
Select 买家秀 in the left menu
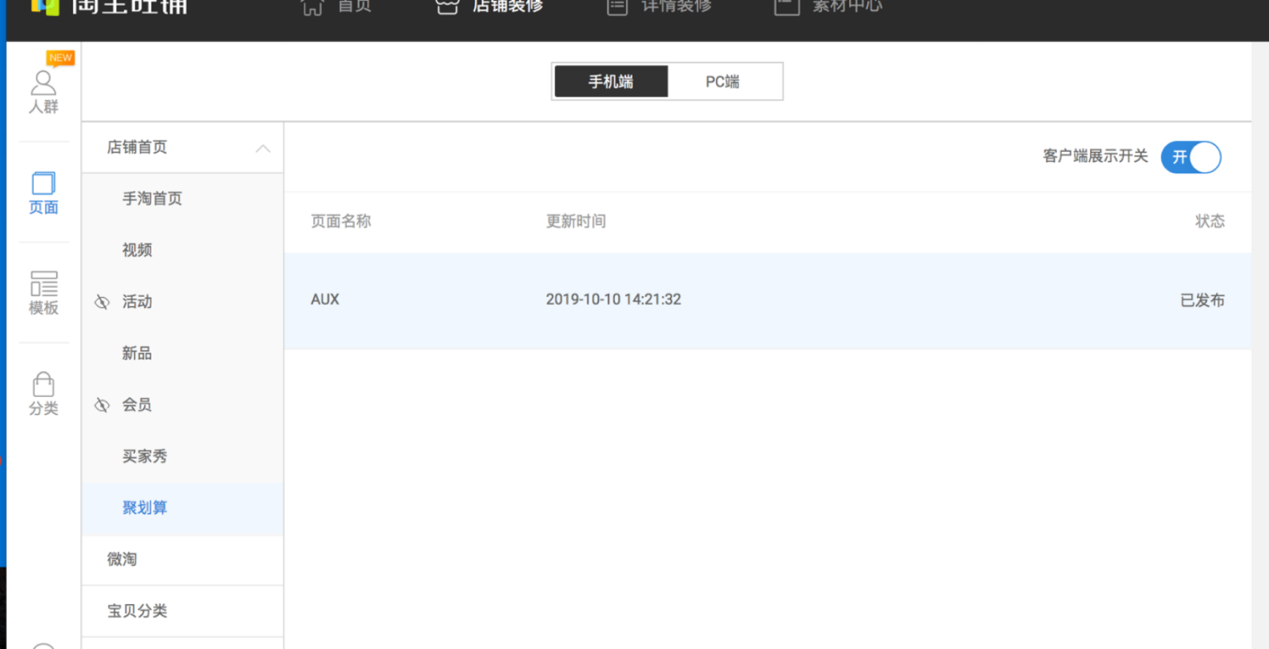(x=145, y=456)
